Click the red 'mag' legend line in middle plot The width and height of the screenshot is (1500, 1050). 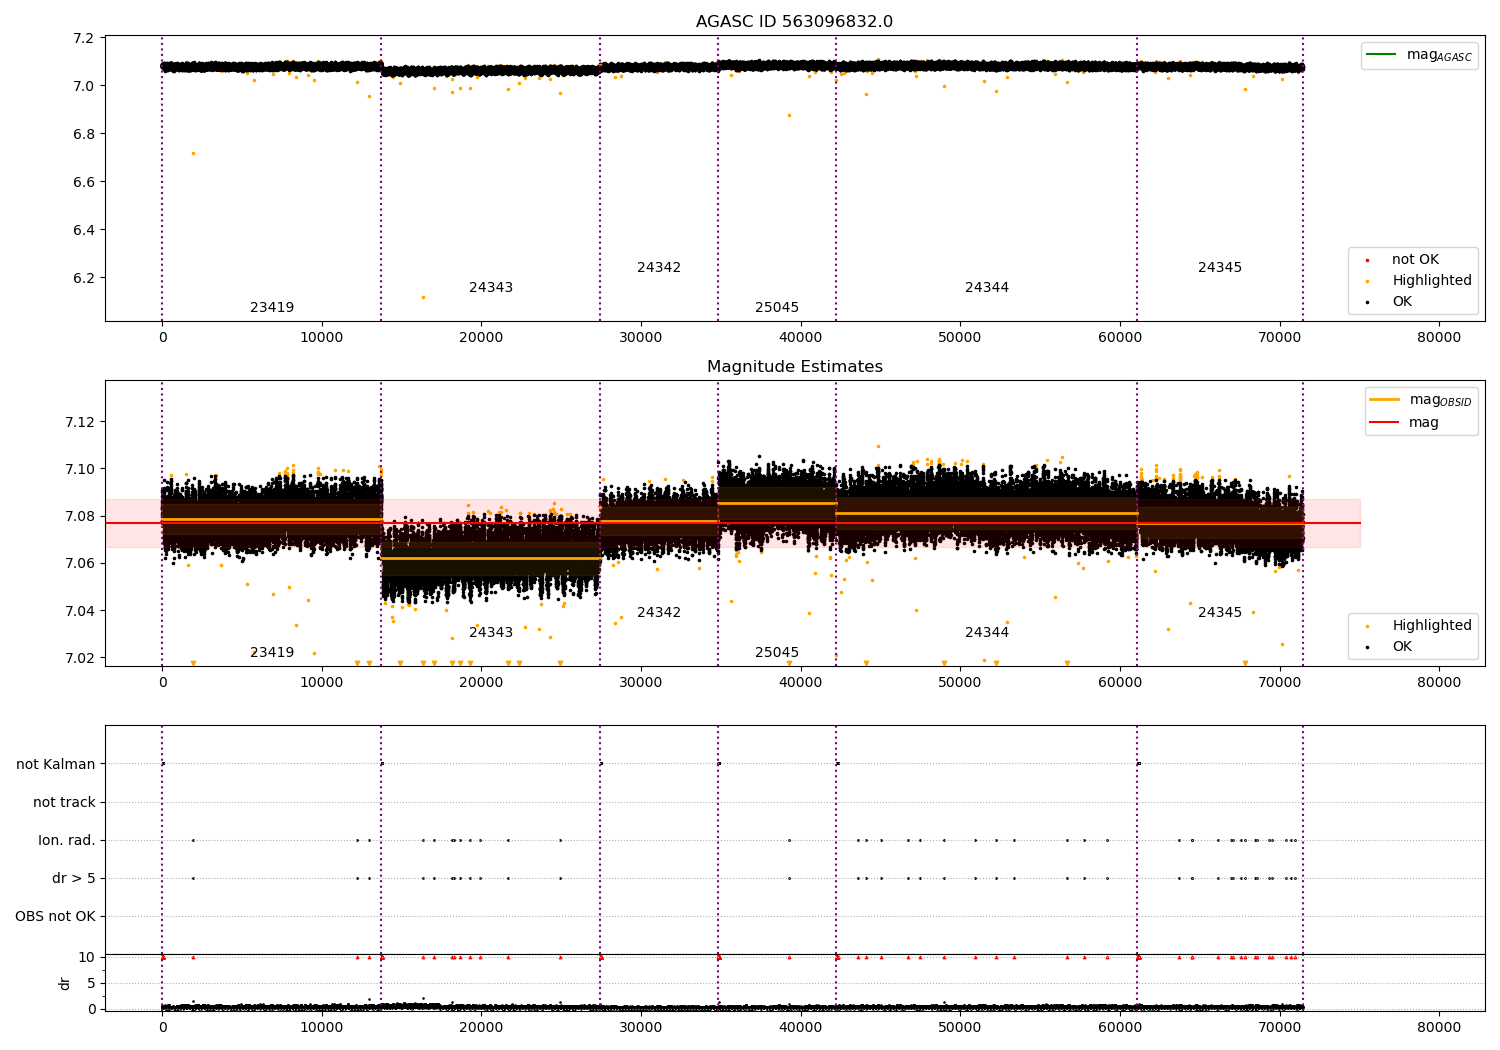click(1384, 423)
